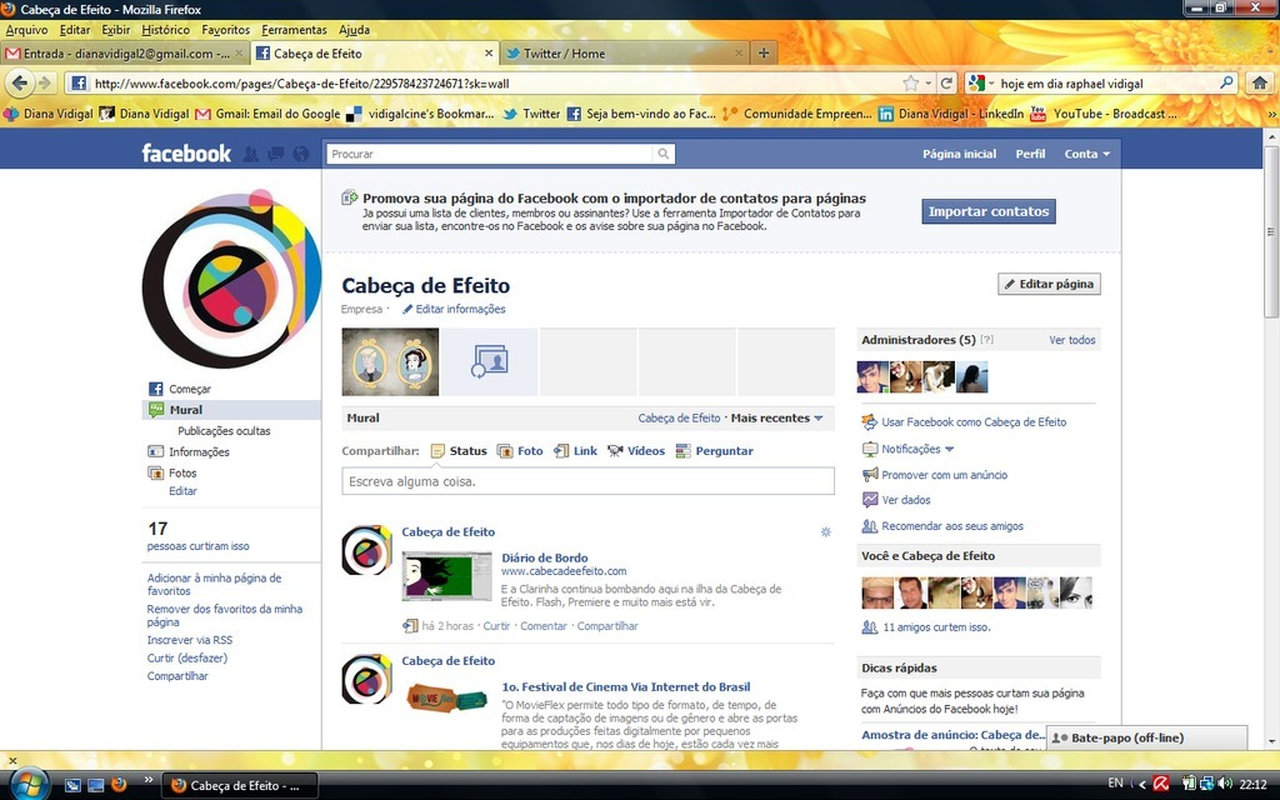Open the Favoritos menu
1280x800 pixels.
click(x=226, y=30)
